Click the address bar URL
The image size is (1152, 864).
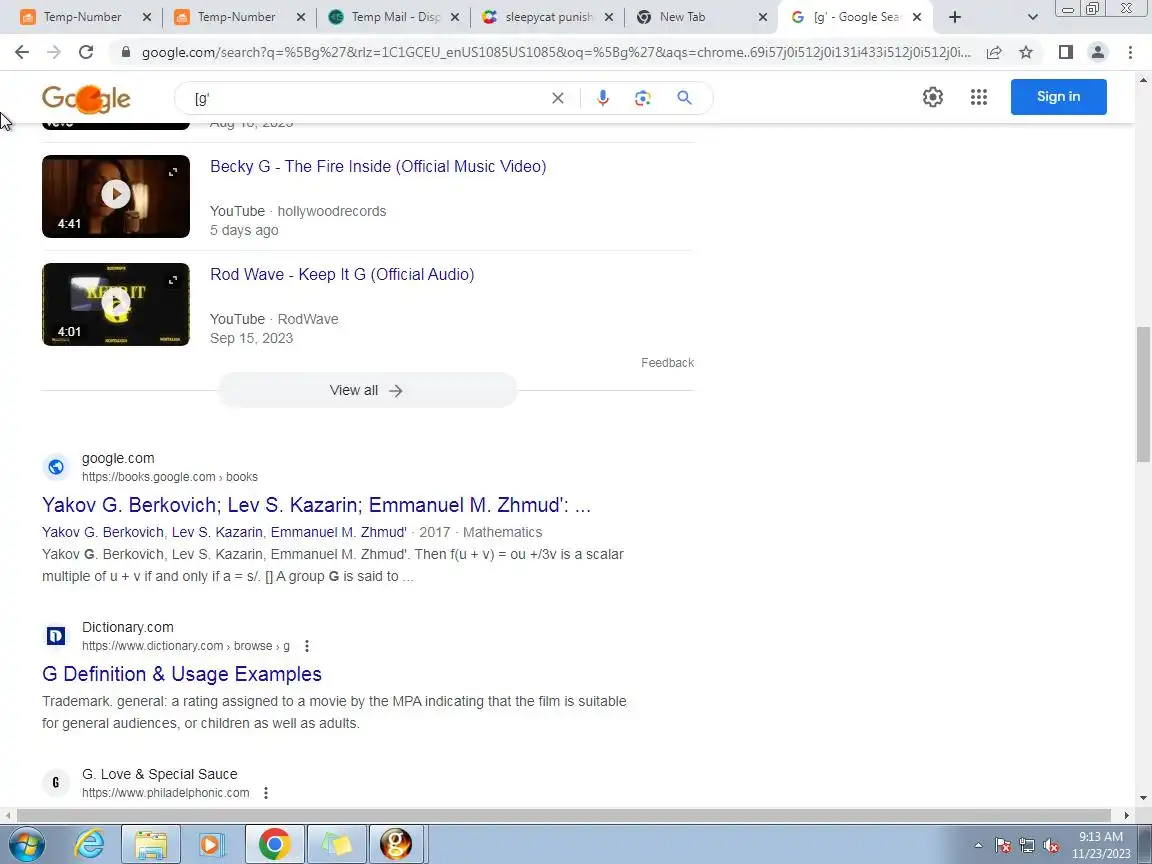pyautogui.click(x=555, y=52)
